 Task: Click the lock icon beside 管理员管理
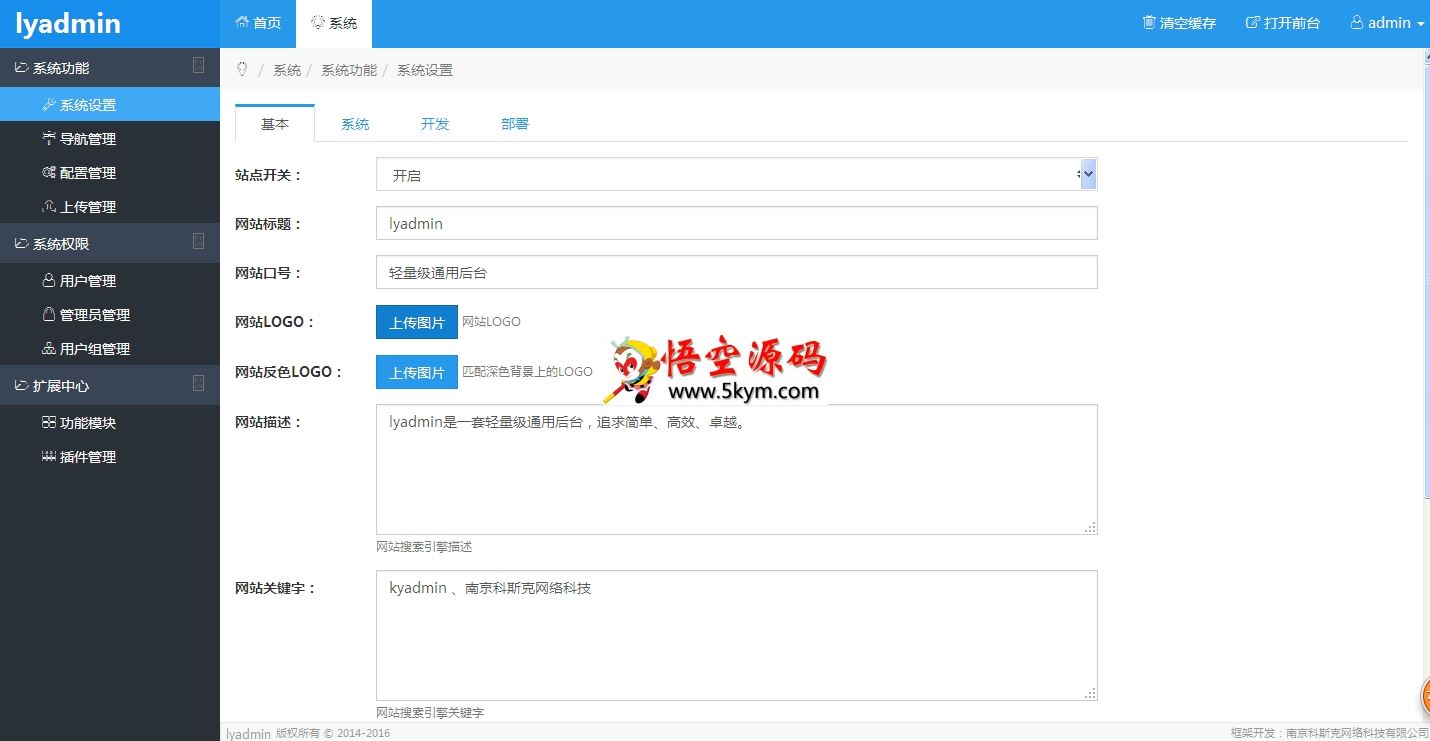[48, 315]
